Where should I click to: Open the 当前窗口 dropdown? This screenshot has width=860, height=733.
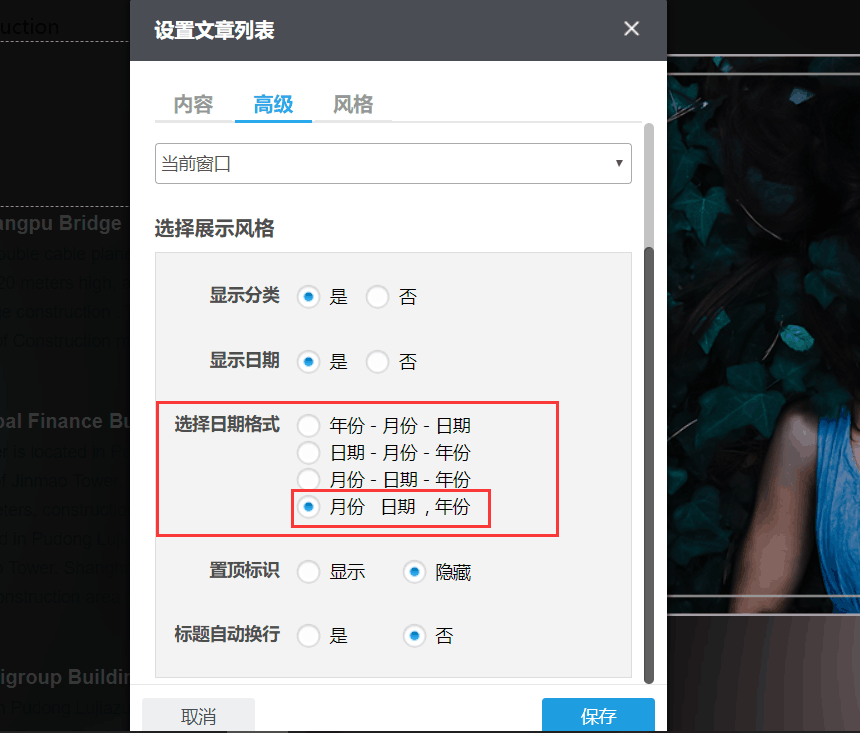tap(393, 163)
